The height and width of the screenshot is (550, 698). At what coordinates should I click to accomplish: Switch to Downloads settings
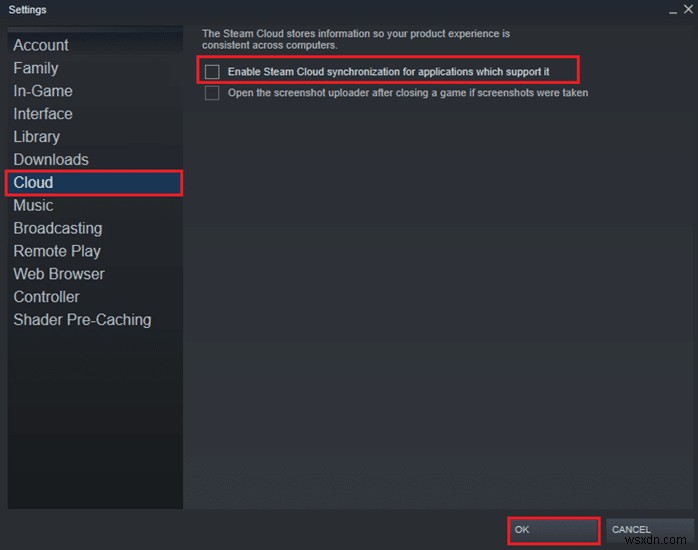(51, 160)
